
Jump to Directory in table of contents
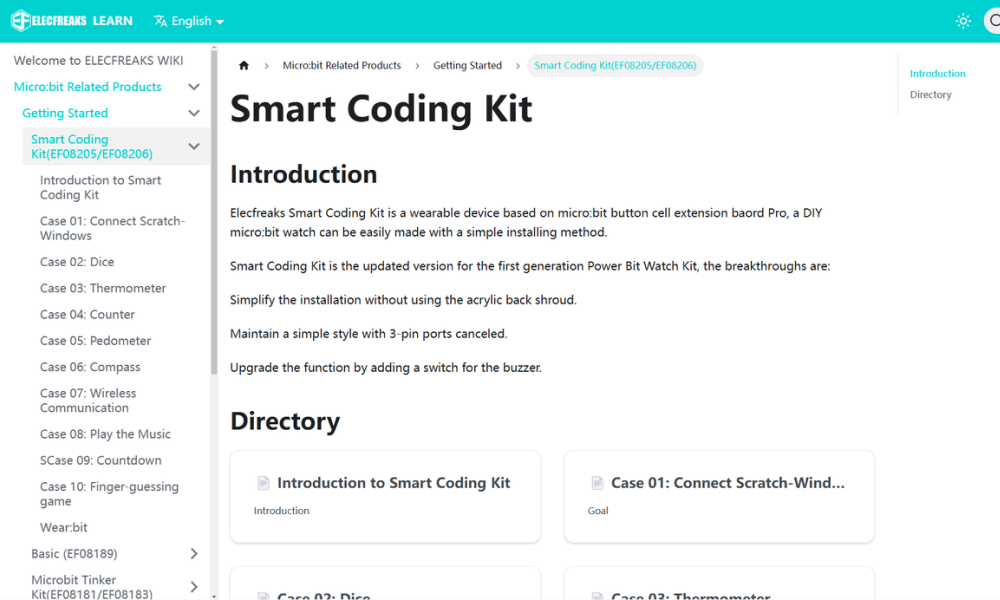click(930, 95)
